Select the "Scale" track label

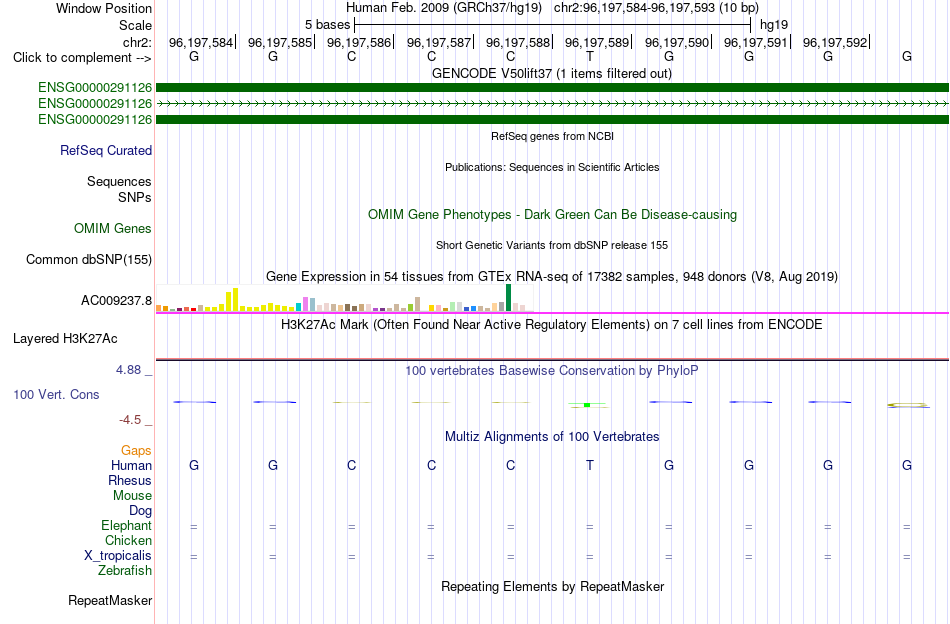(135, 25)
